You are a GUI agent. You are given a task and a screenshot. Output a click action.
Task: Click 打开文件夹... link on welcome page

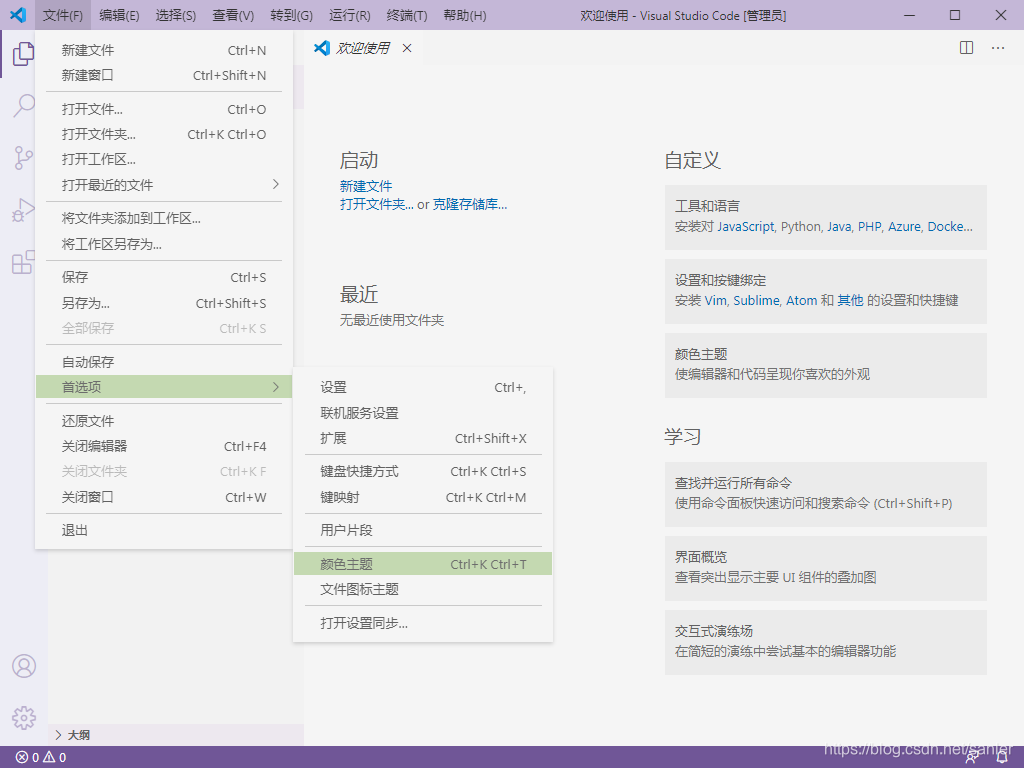coord(376,204)
